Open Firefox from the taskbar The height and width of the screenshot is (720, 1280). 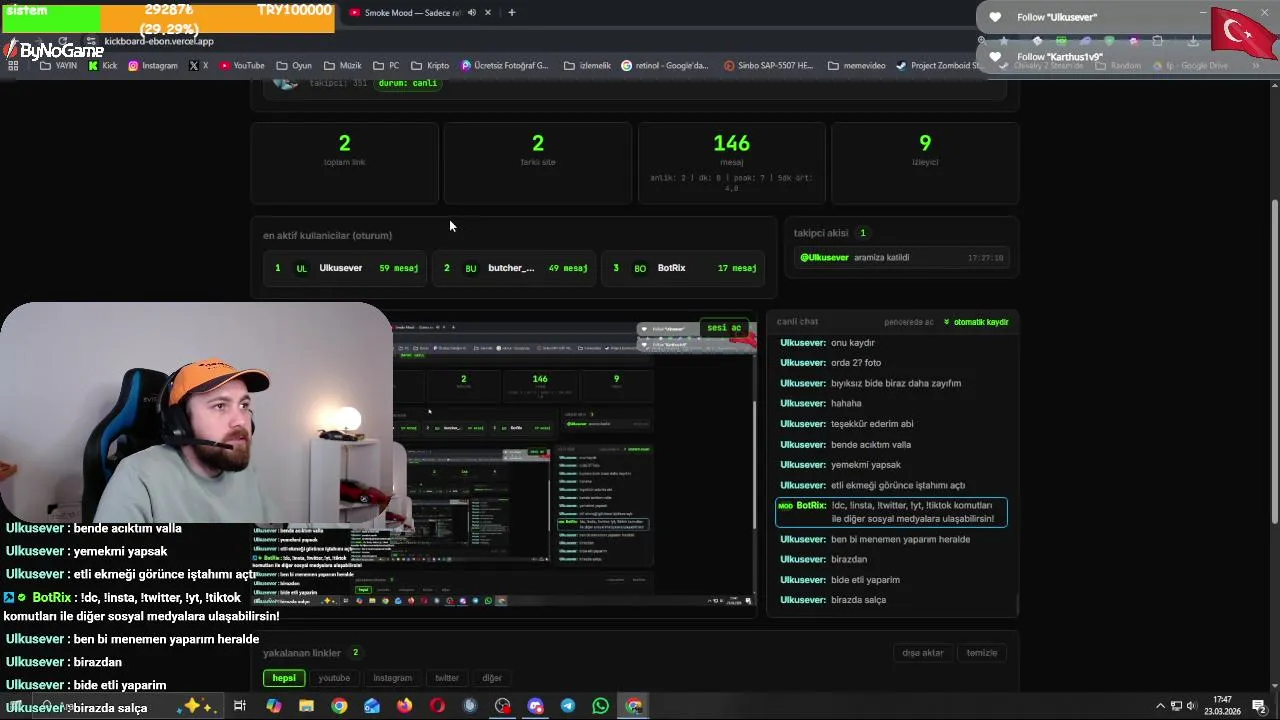coord(404,706)
